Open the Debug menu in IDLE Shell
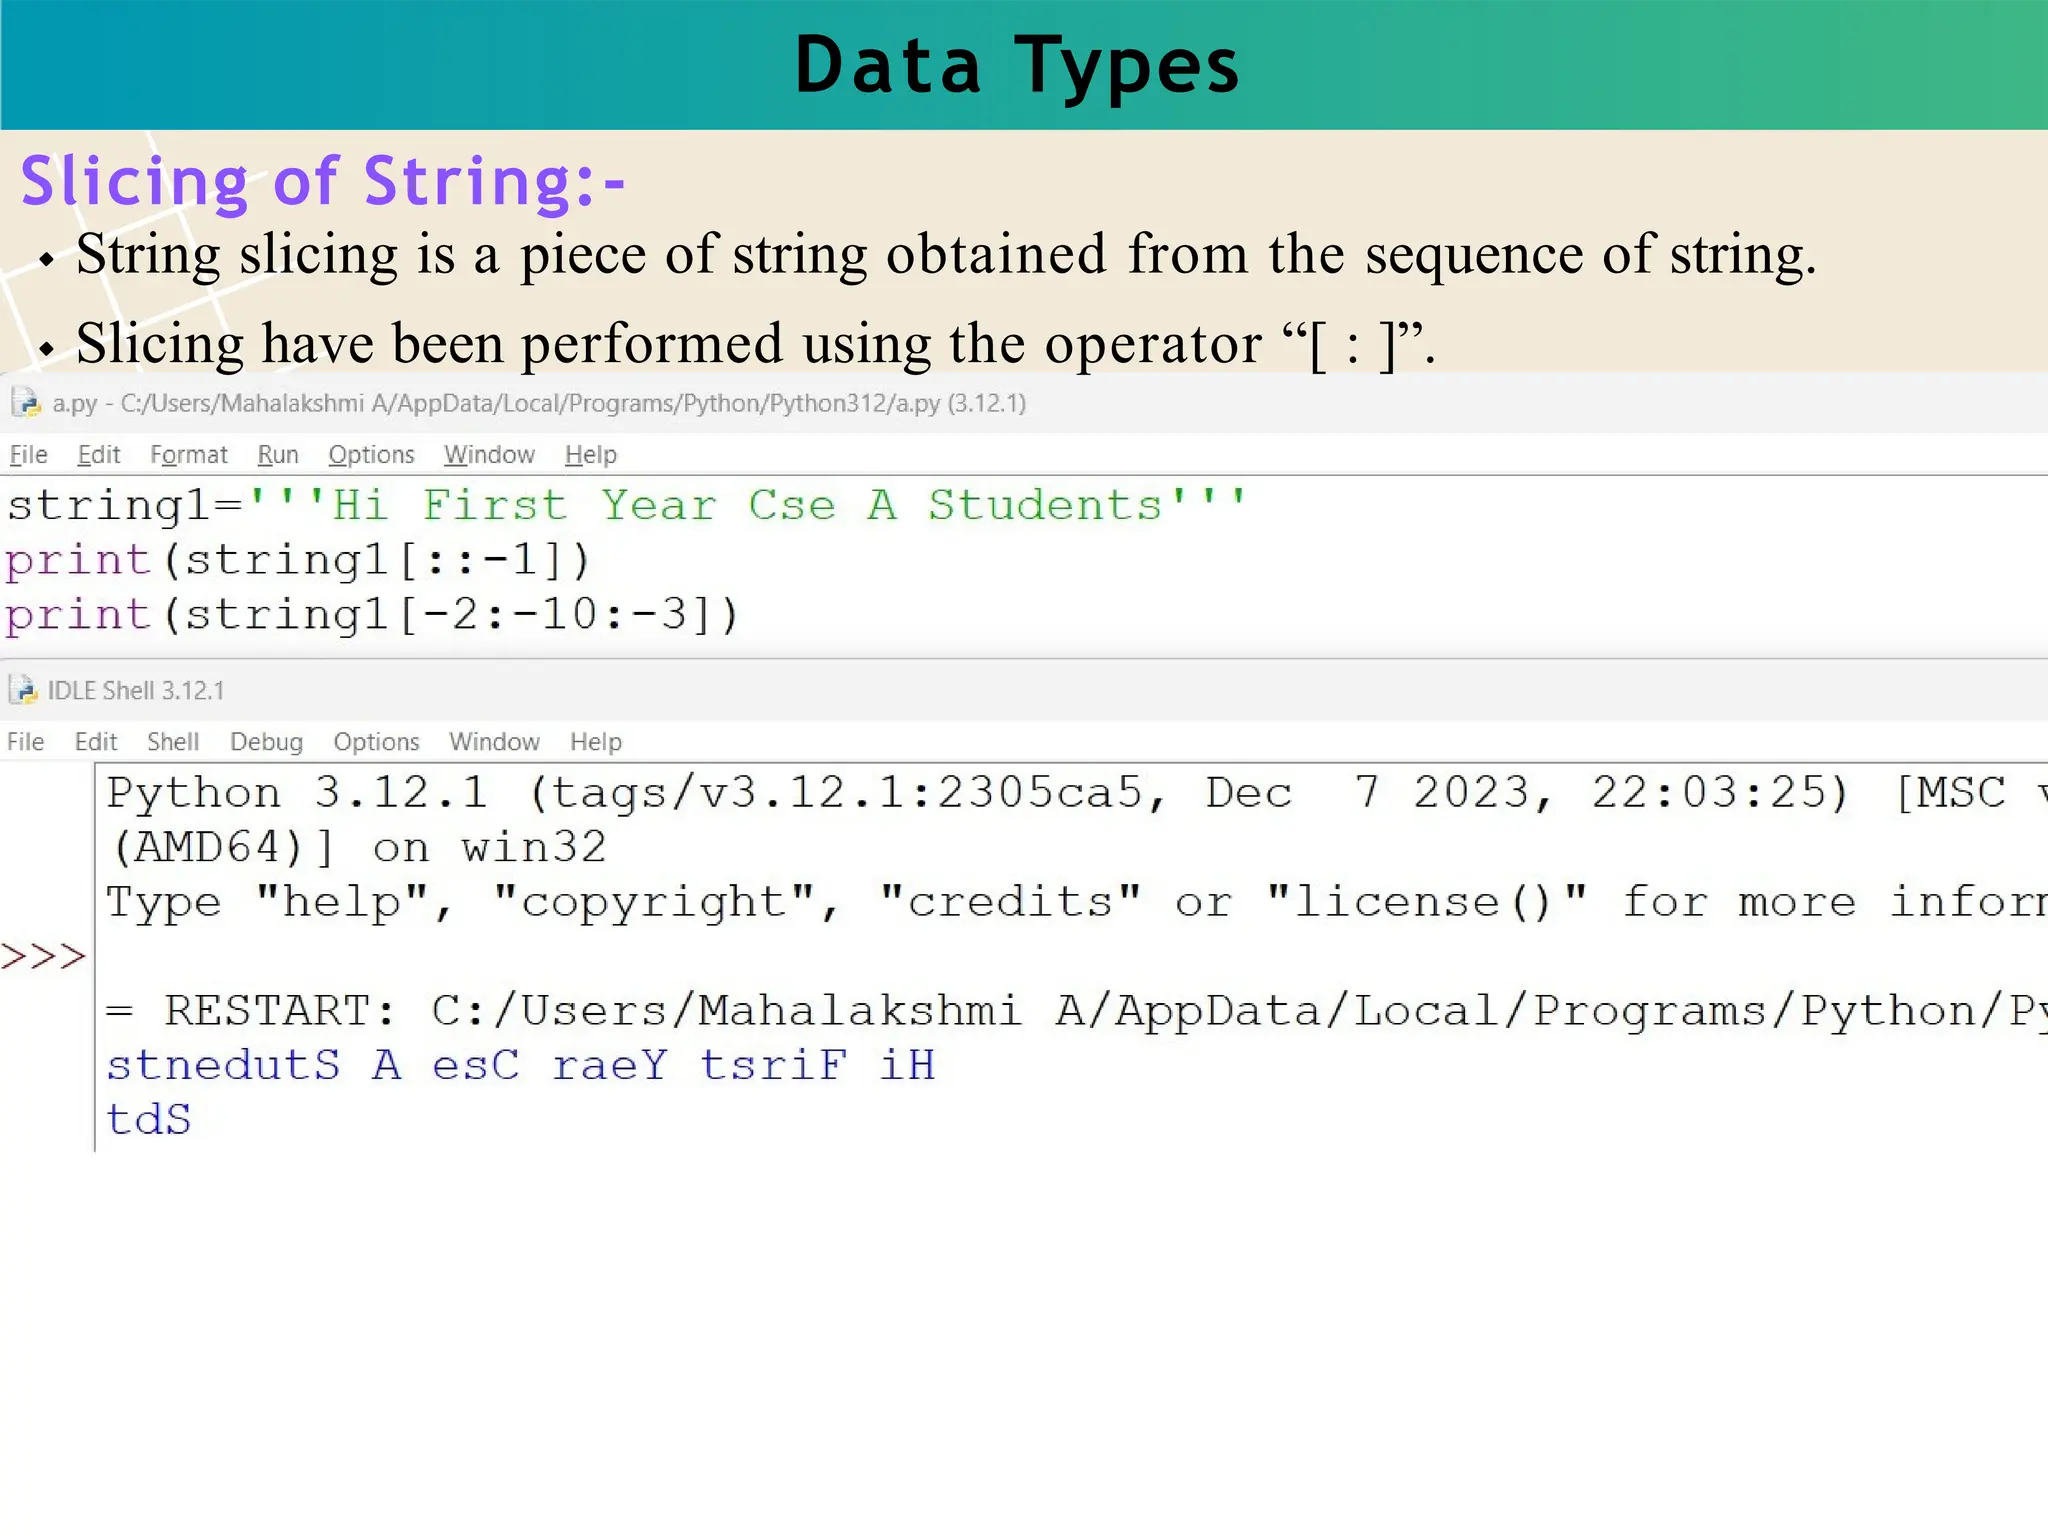The height and width of the screenshot is (1536, 2048). pos(266,742)
